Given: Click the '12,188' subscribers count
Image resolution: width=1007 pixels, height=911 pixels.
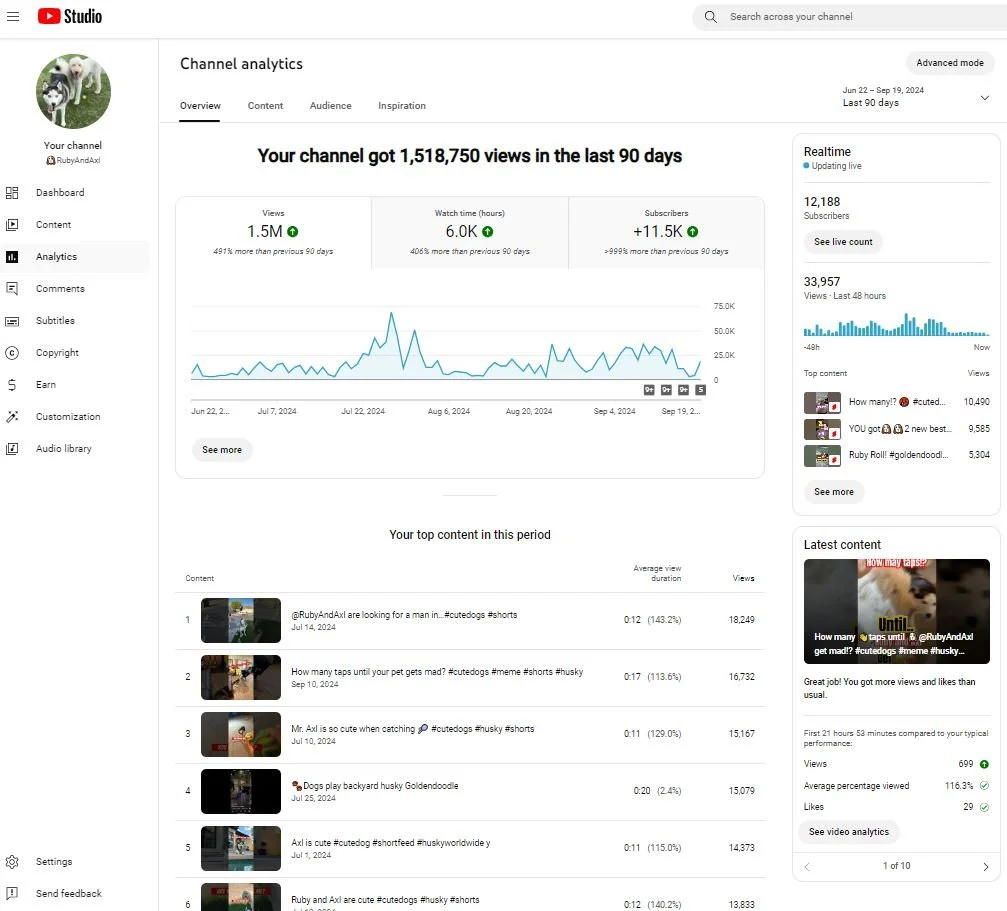Looking at the screenshot, I should (821, 202).
